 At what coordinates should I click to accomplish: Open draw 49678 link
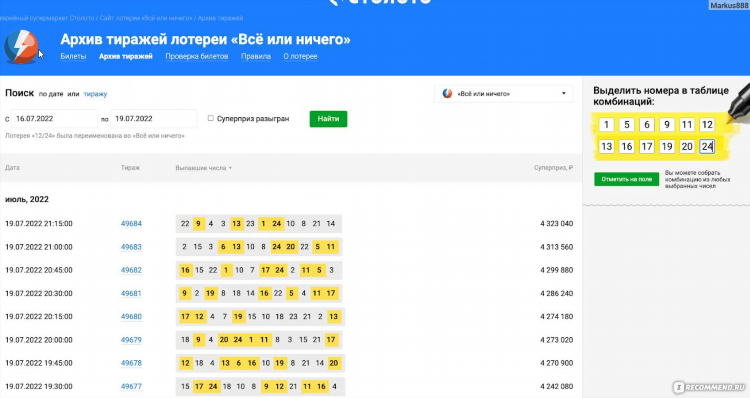131,363
